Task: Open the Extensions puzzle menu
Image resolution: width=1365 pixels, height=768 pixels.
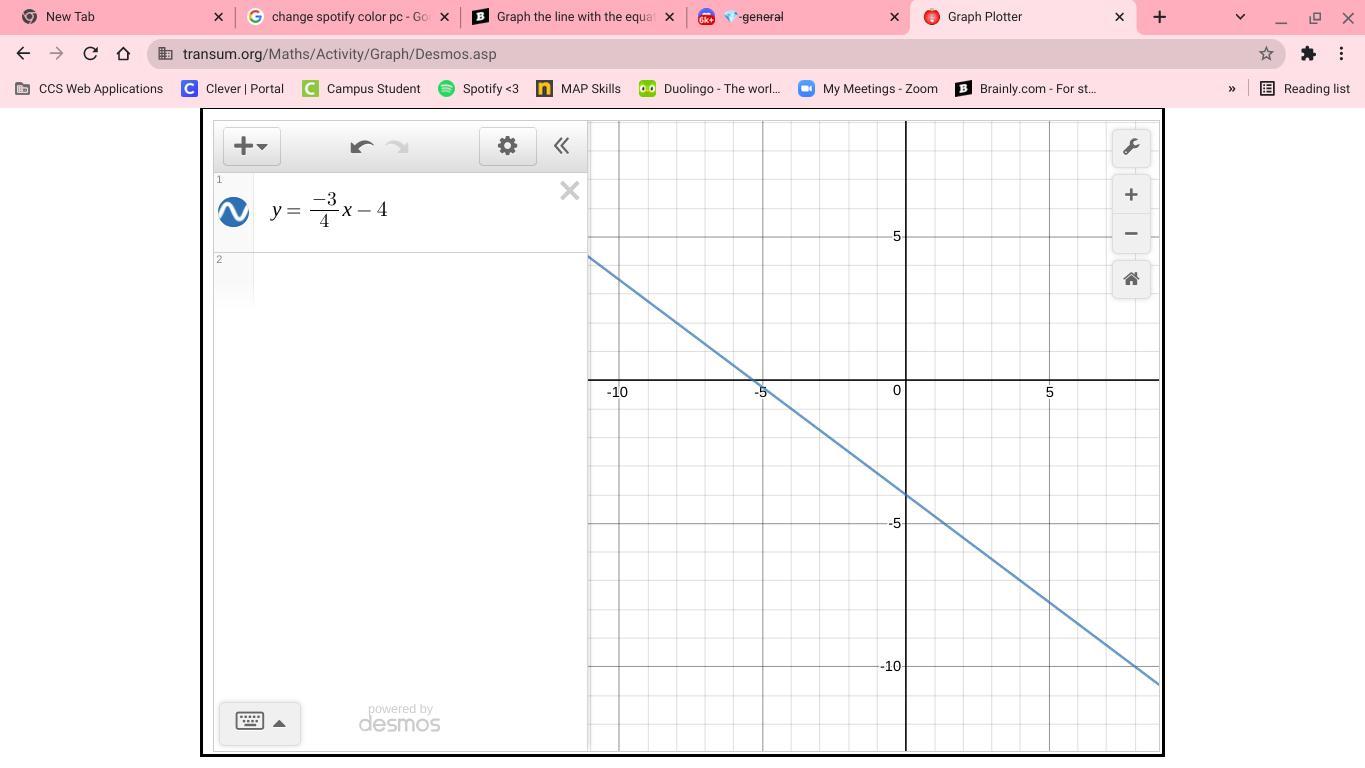Action: point(1308,54)
